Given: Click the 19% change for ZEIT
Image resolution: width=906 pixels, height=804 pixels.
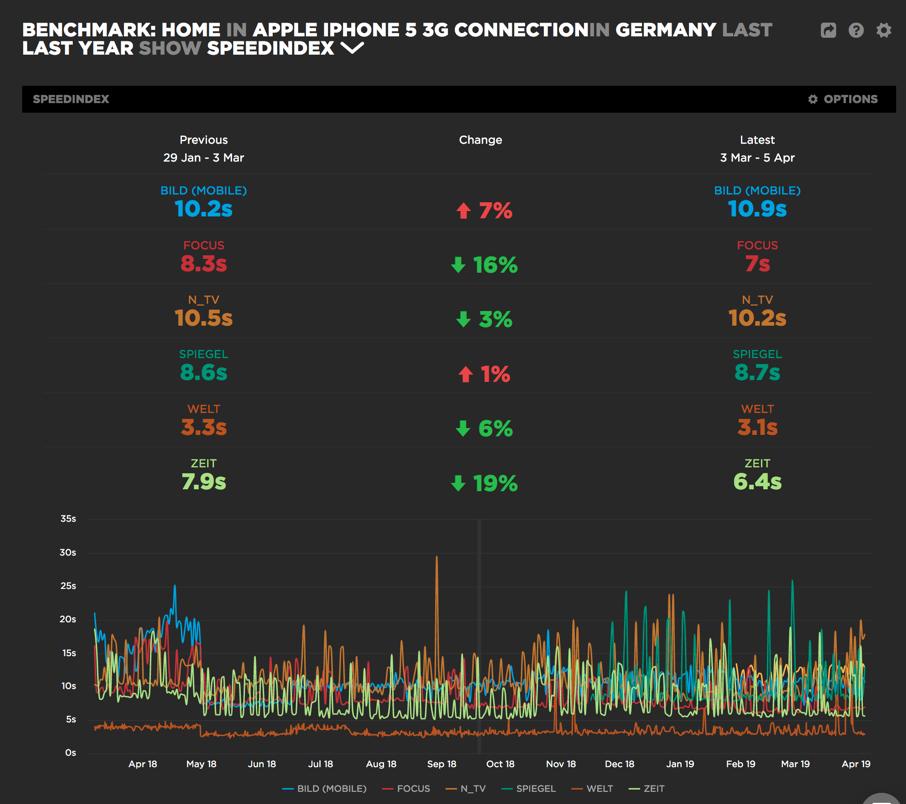Looking at the screenshot, I should [x=495, y=483].
